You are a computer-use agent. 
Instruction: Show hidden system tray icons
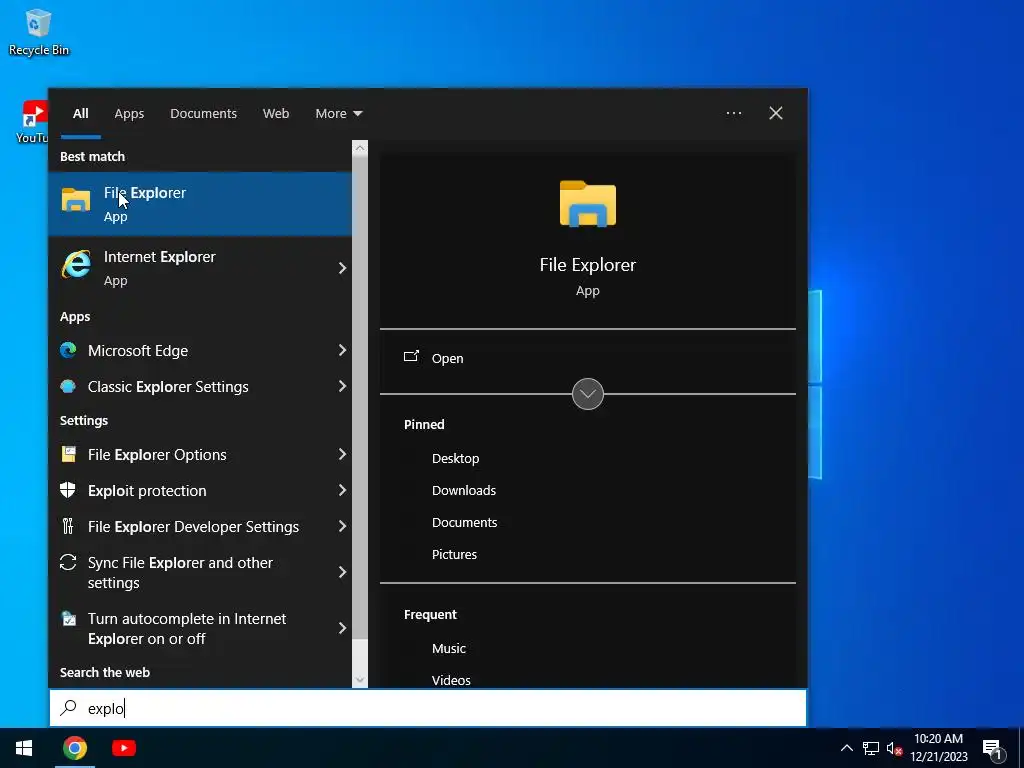coord(846,748)
